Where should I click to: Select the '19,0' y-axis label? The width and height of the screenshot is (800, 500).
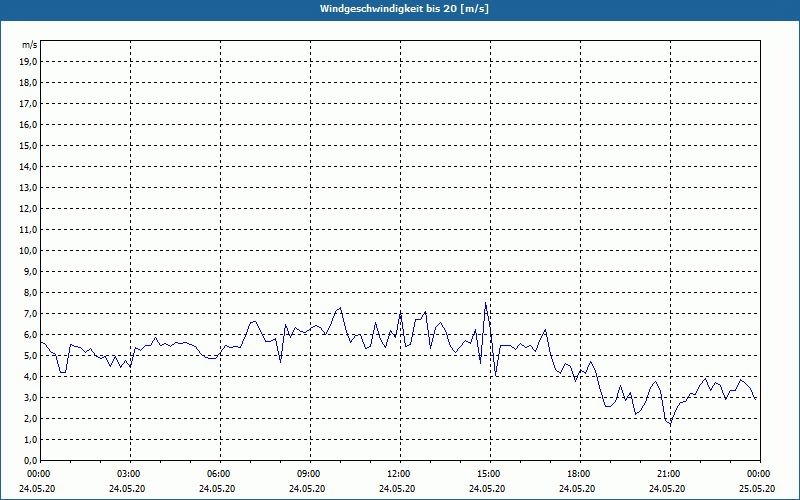[x=28, y=62]
